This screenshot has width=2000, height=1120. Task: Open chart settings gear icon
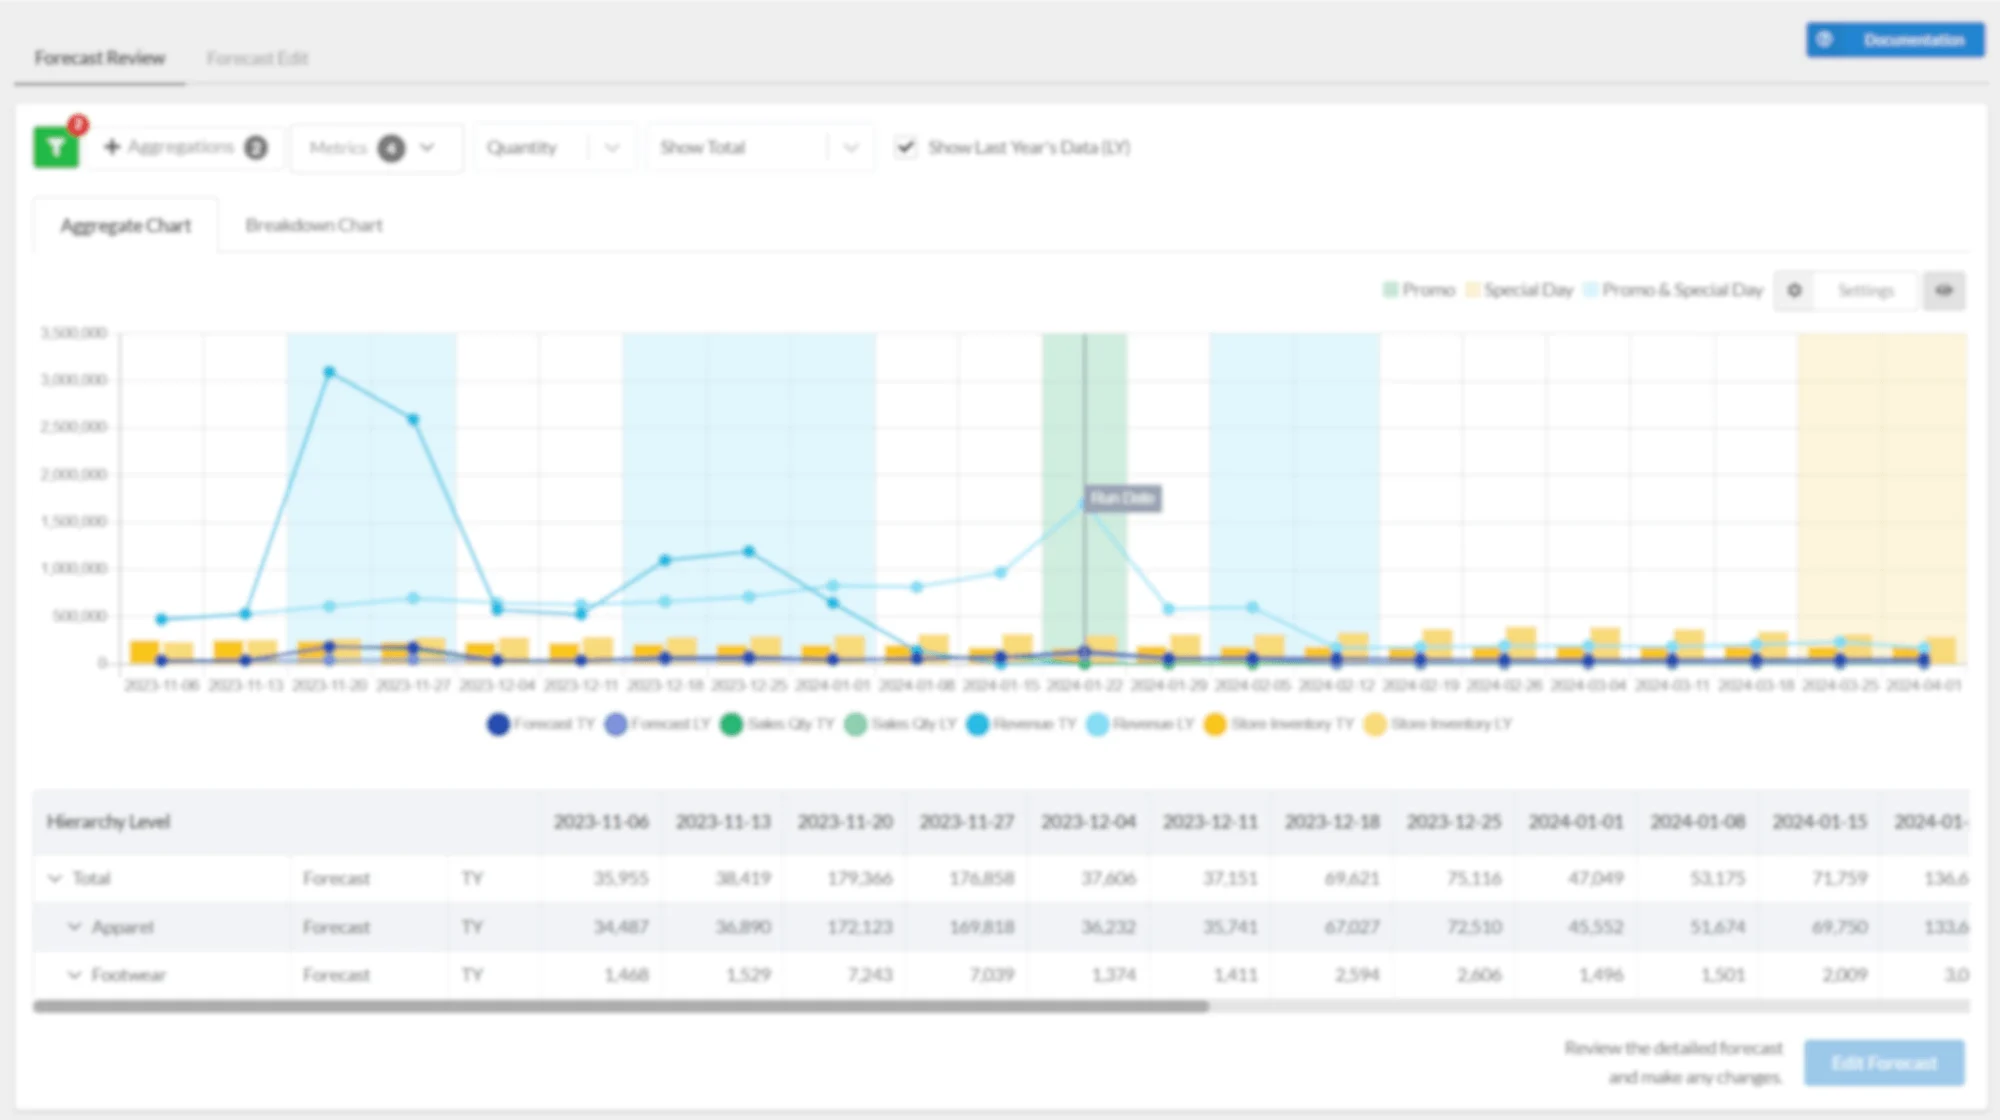(1795, 291)
